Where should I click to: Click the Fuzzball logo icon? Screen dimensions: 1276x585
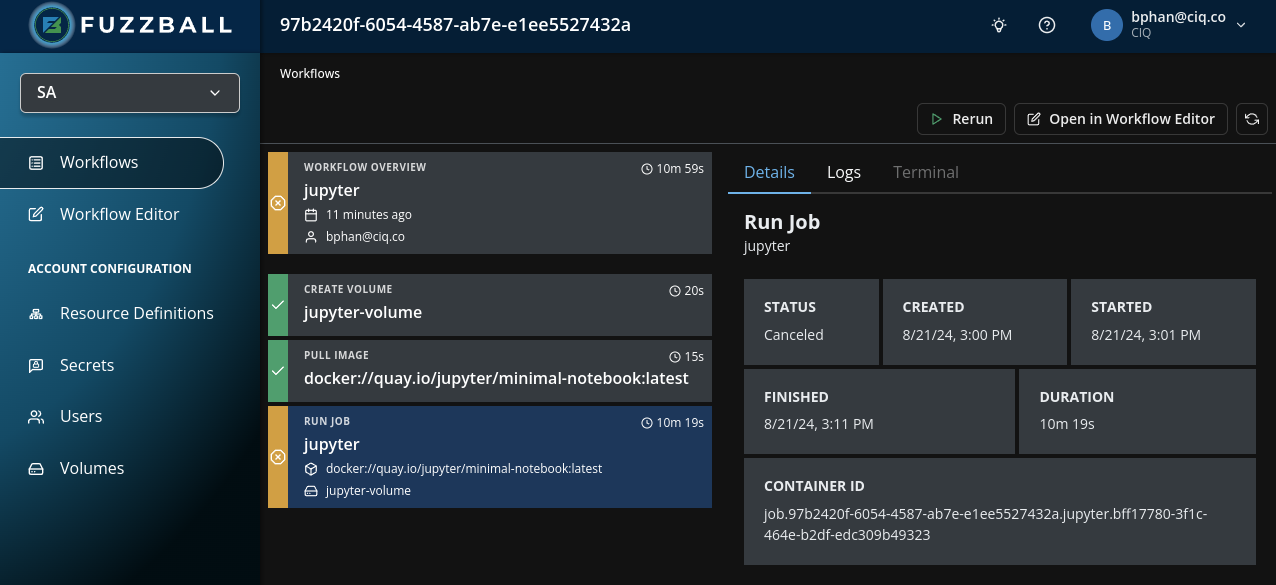pyautogui.click(x=53, y=25)
